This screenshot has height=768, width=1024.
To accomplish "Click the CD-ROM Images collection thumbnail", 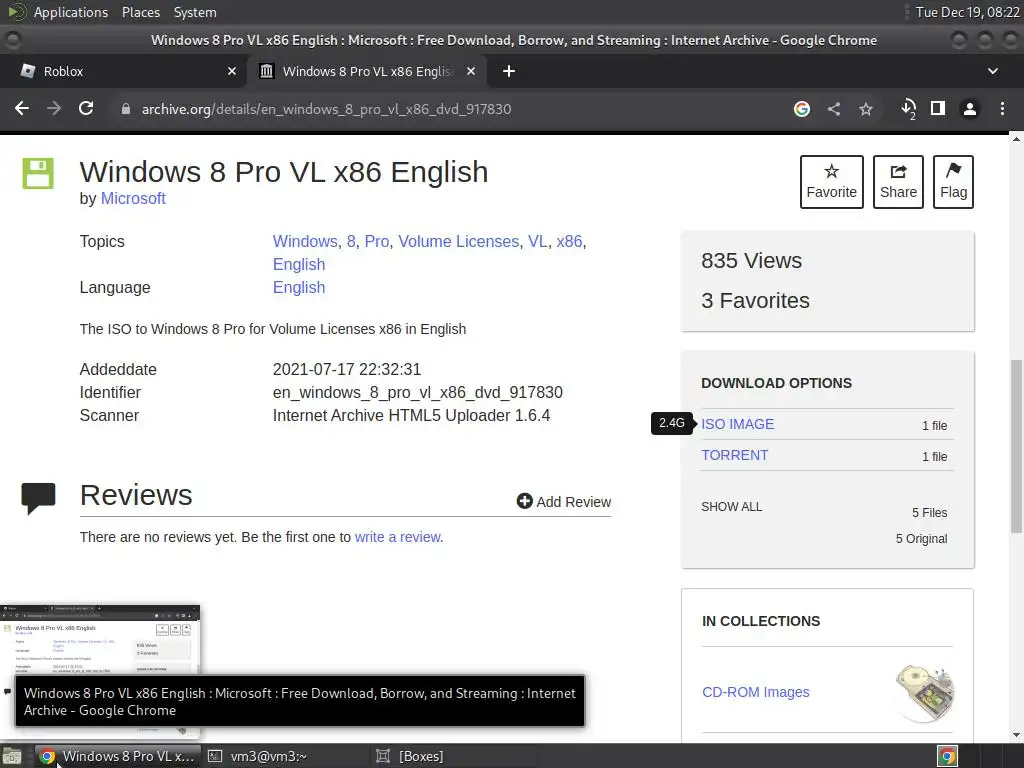I will (925, 692).
